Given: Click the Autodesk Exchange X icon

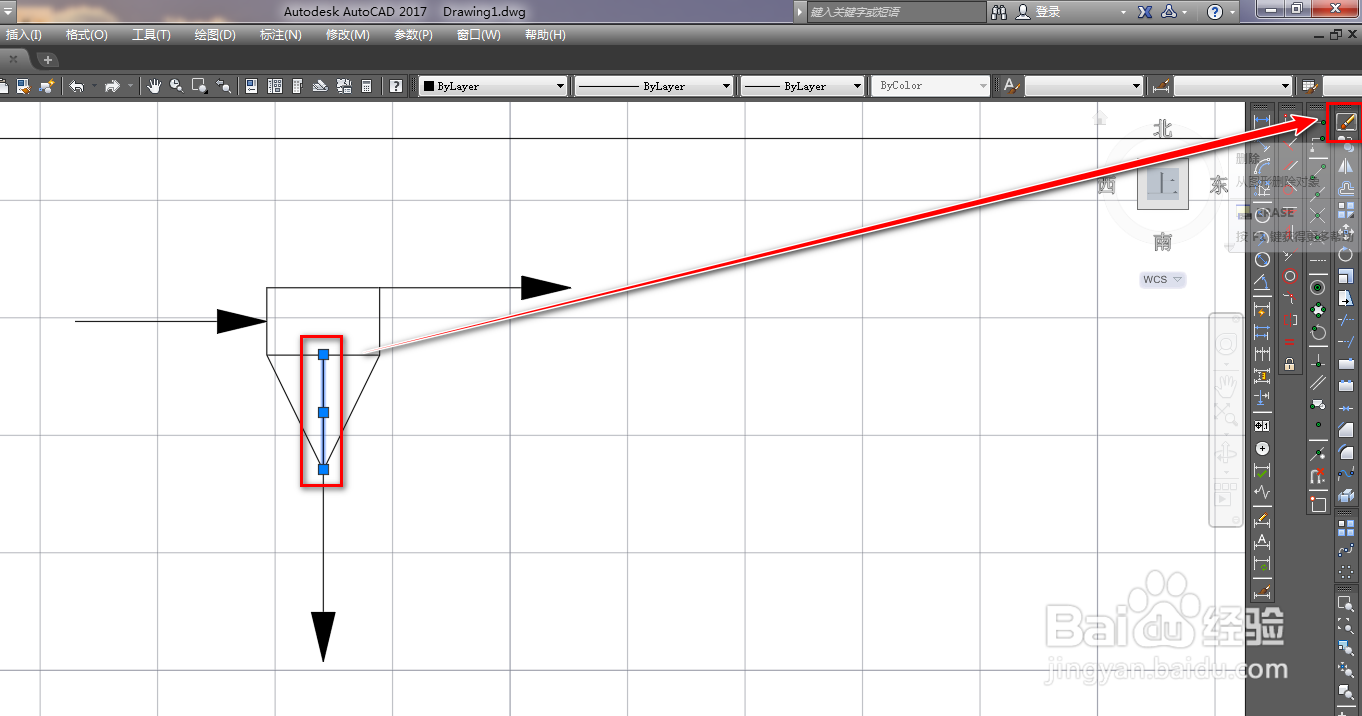Looking at the screenshot, I should click(x=1143, y=12).
